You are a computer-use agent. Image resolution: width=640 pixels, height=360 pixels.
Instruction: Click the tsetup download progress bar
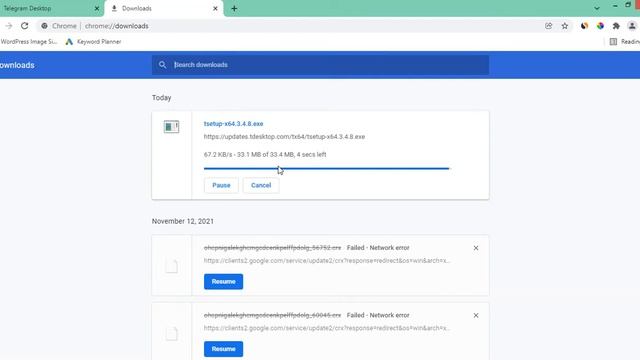(327, 168)
